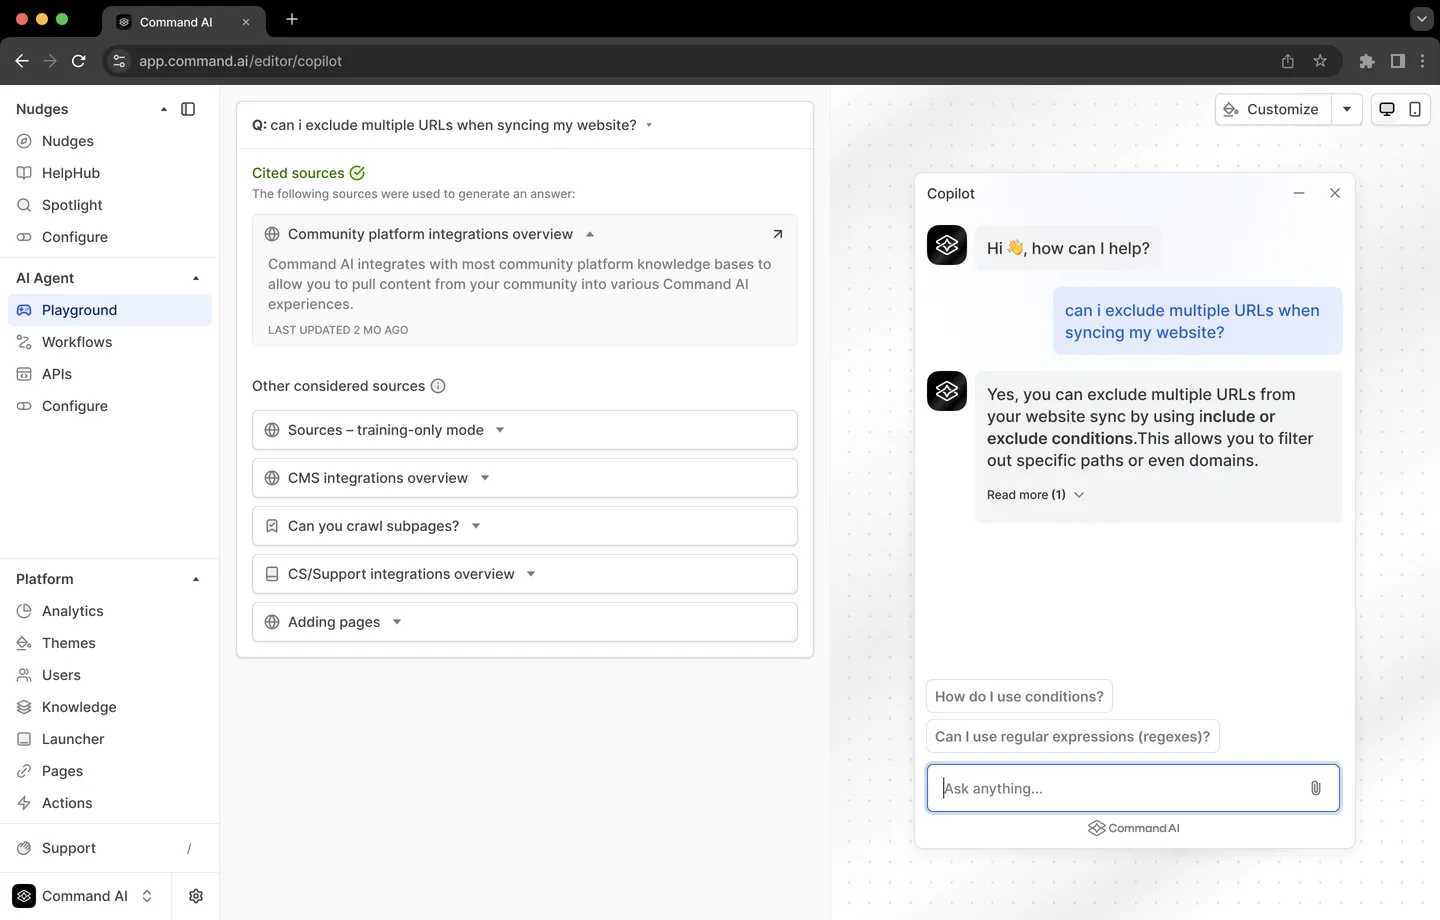Toggle the sidebar panel icon next to Nudges
This screenshot has height=920, width=1440.
(x=188, y=109)
